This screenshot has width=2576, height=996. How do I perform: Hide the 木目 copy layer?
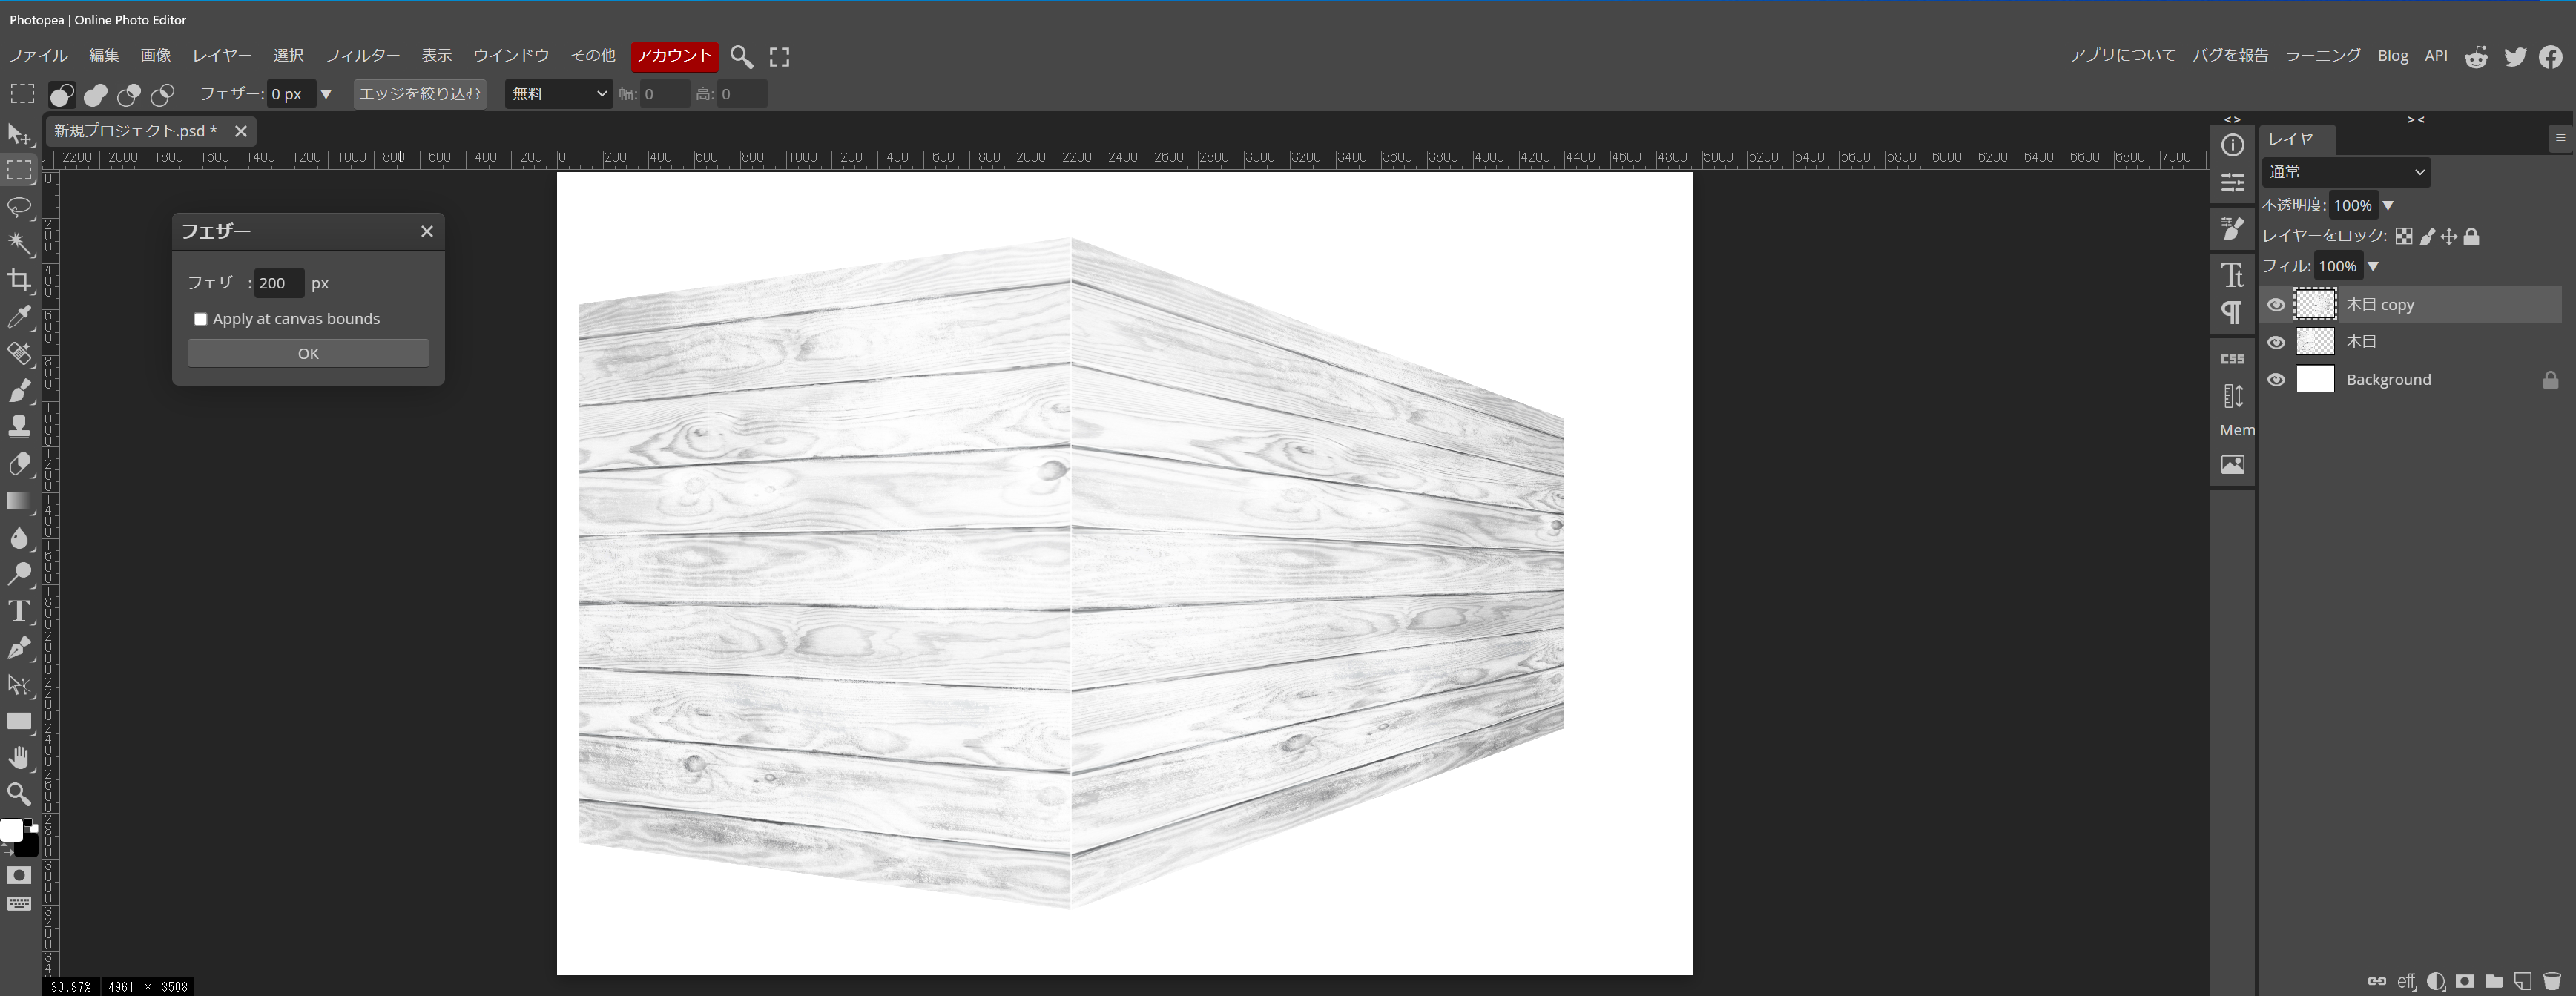coord(2276,305)
